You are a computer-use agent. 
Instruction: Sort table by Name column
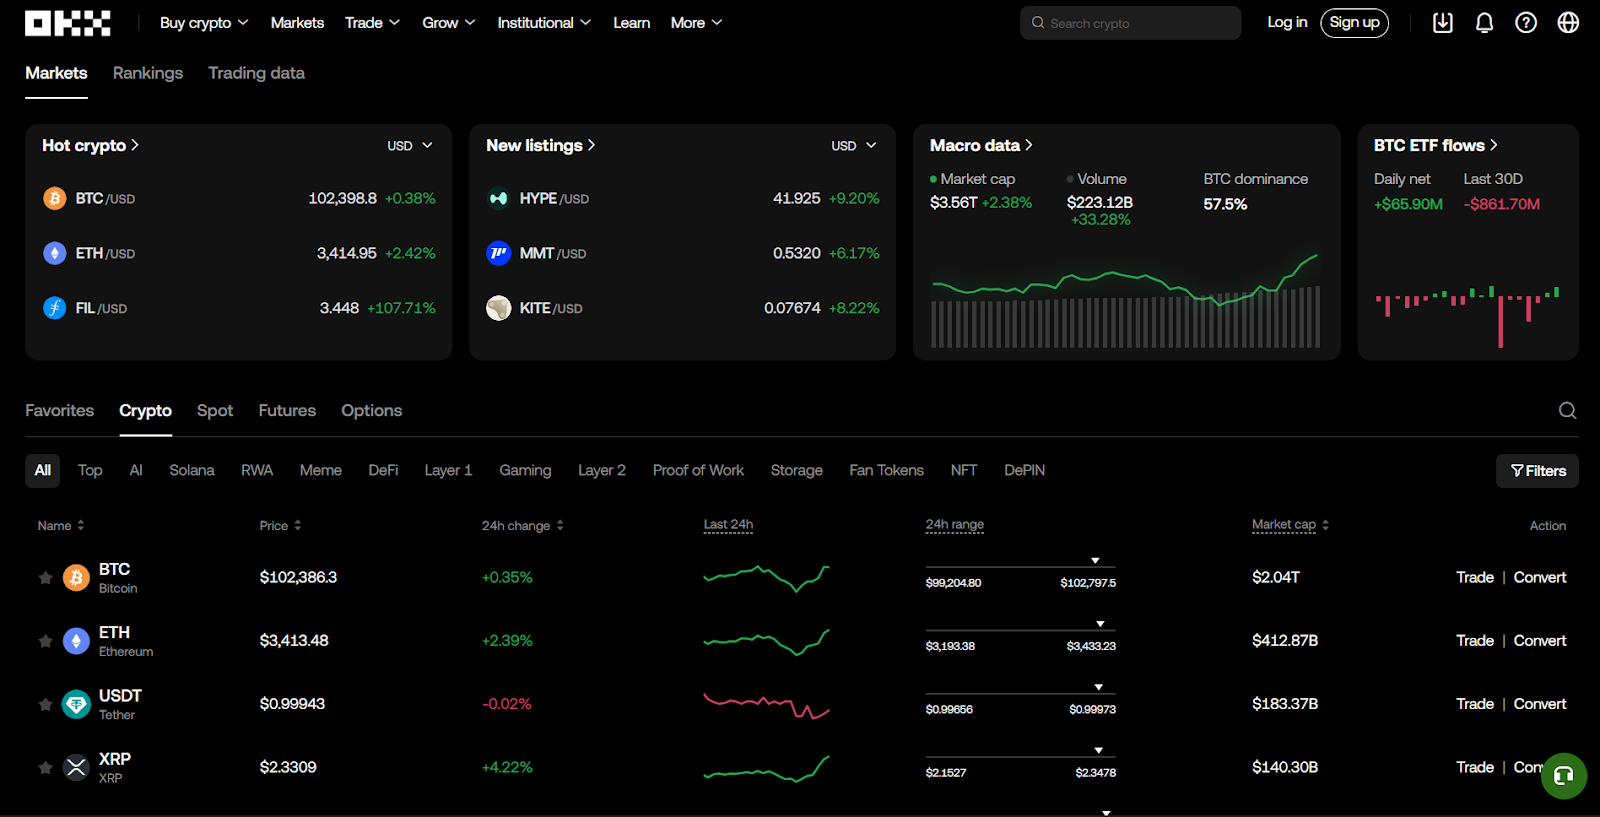[61, 525]
